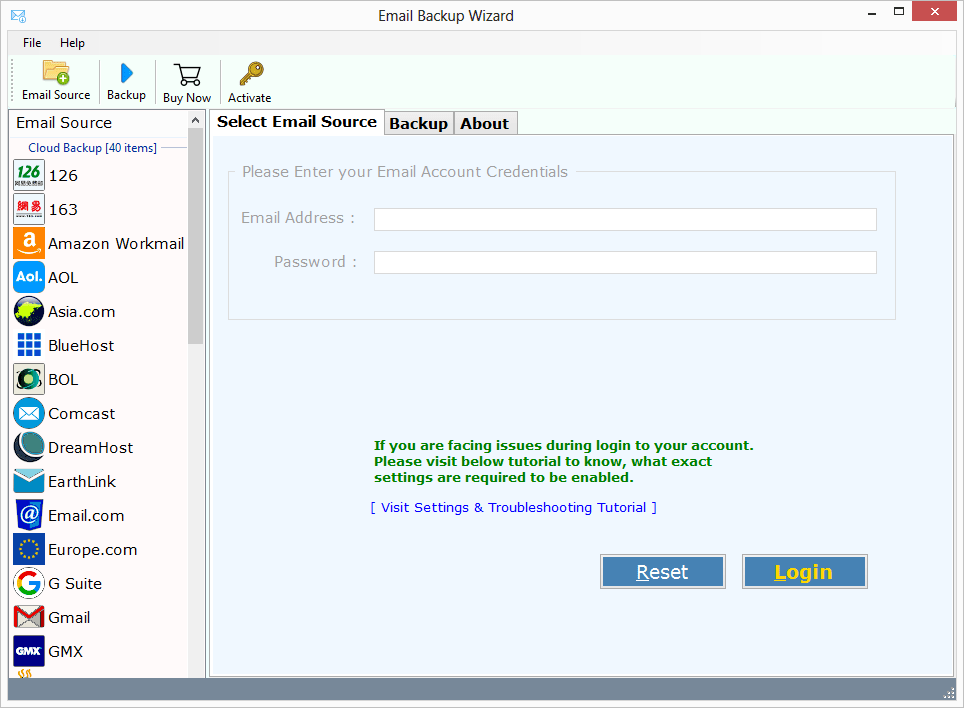The height and width of the screenshot is (708, 964).
Task: Pick the Amazon Workmail icon
Action: 28,243
